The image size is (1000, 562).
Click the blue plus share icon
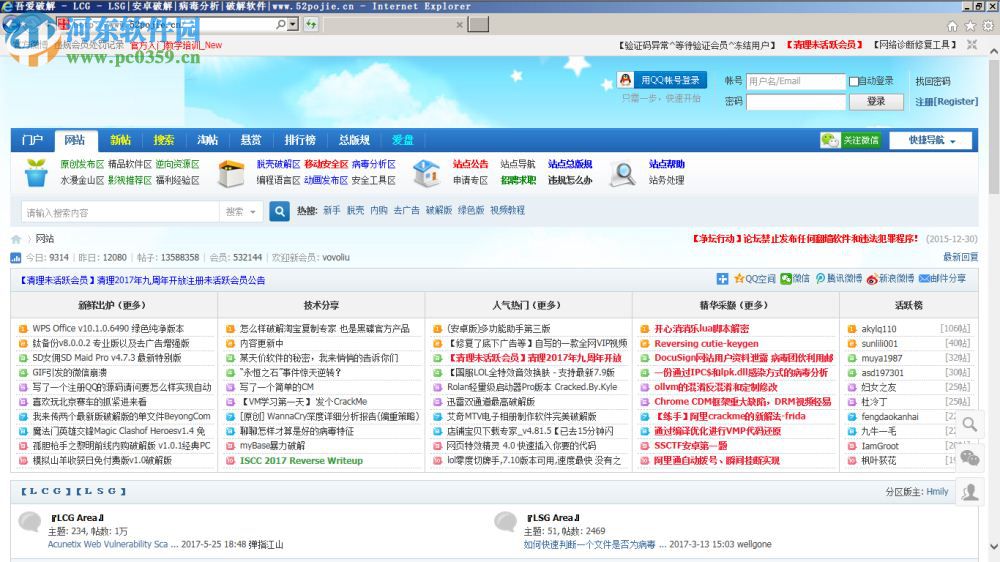tap(722, 279)
